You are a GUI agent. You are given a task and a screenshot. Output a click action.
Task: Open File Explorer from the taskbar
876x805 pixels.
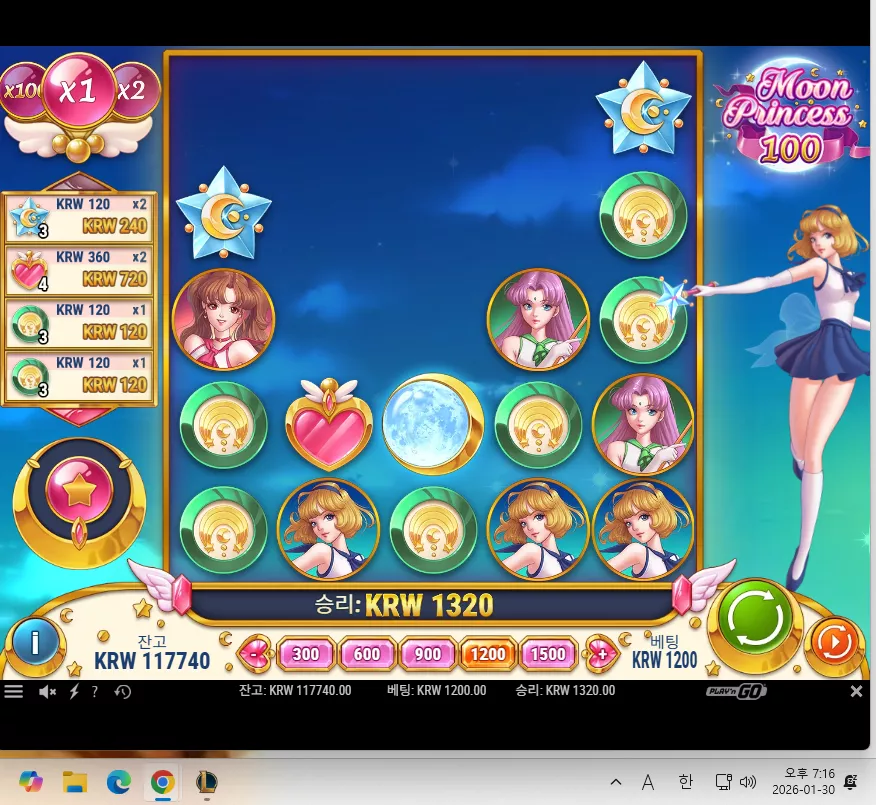(x=75, y=782)
